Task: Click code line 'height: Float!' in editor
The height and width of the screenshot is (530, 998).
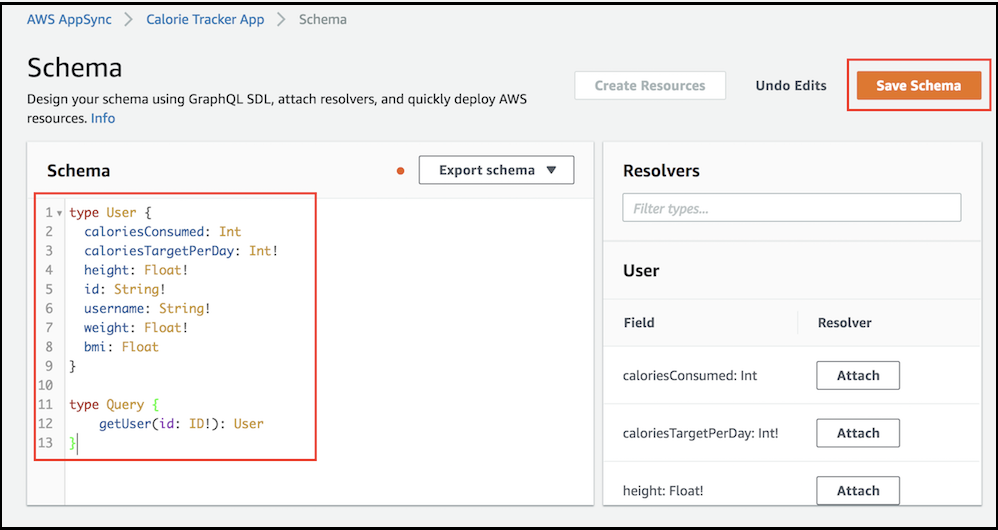Action: tap(136, 270)
